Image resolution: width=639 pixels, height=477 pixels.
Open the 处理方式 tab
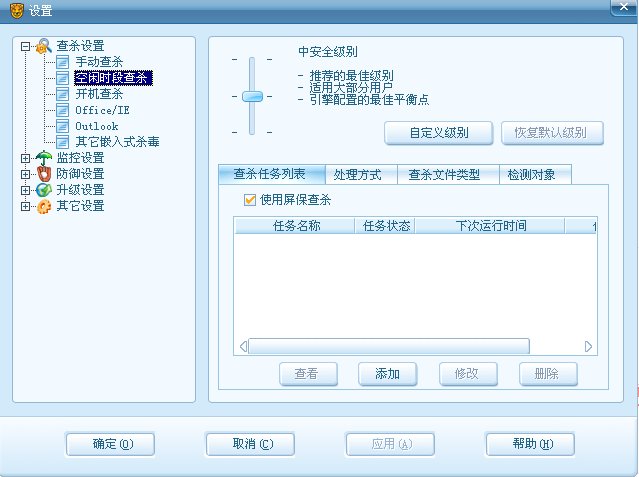(x=361, y=175)
